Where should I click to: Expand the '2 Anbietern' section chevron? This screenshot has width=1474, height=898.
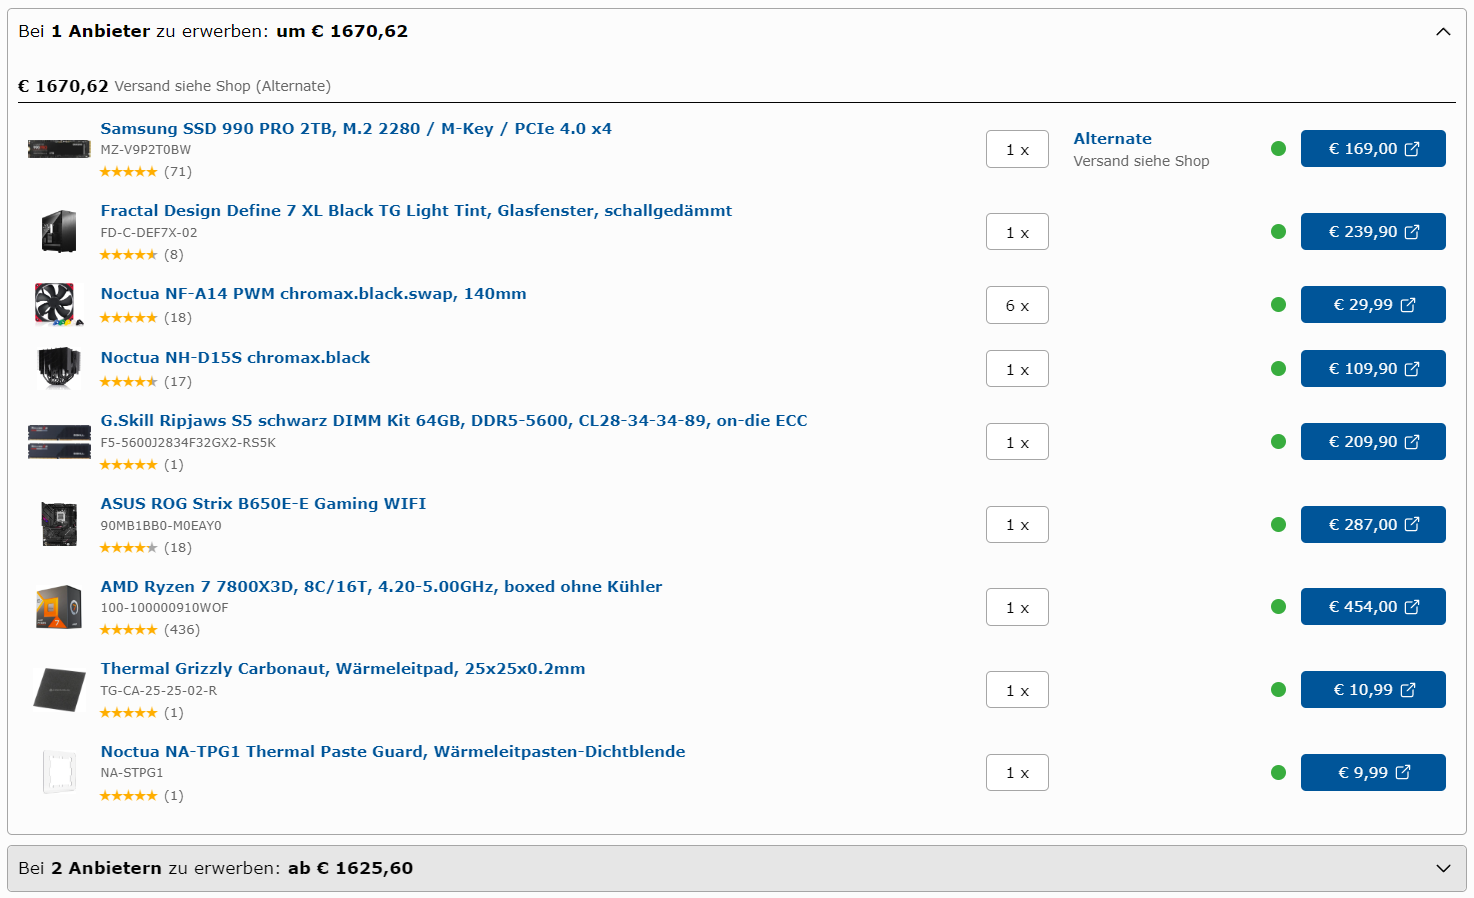tap(1443, 869)
